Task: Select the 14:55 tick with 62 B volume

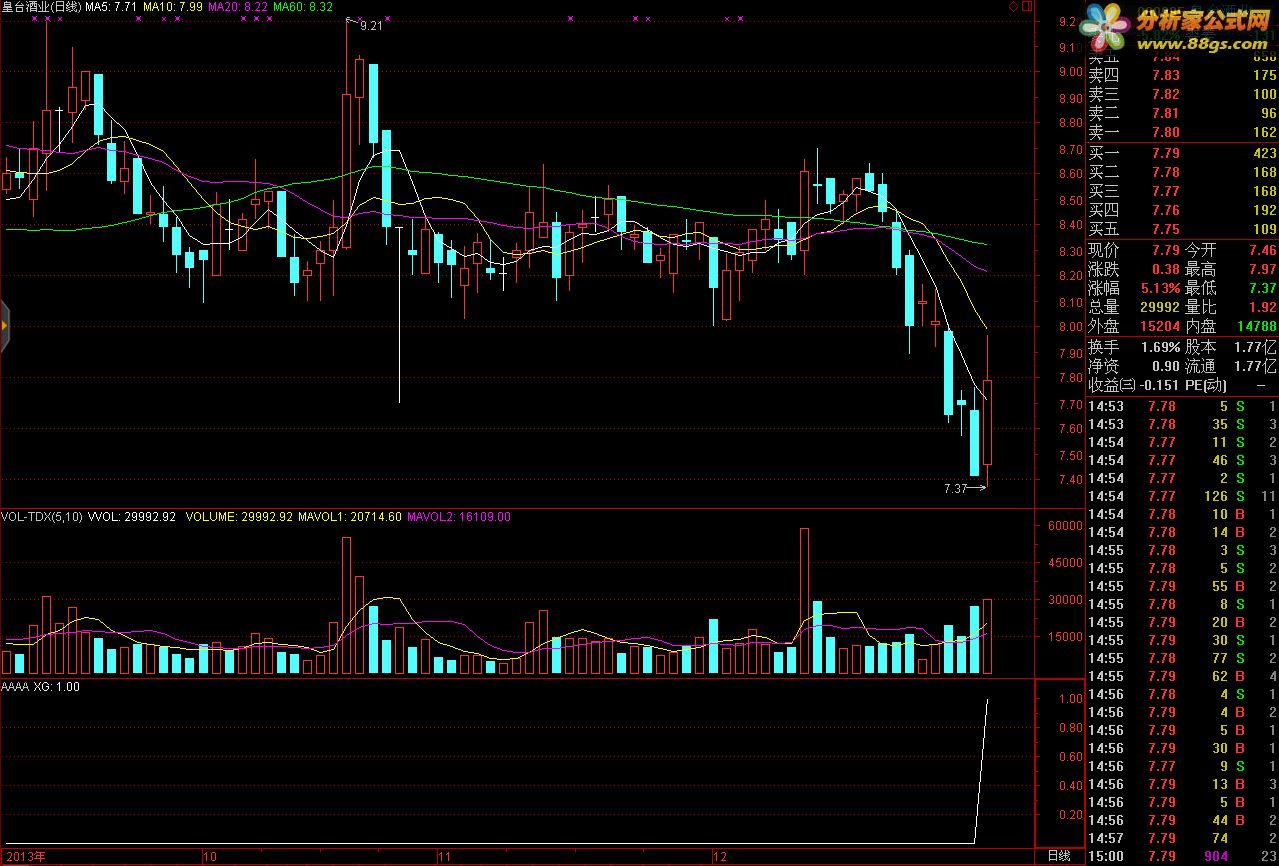Action: 1182,676
